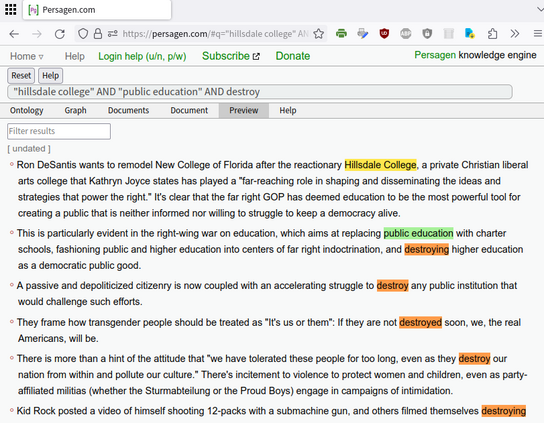The width and height of the screenshot is (544, 423).
Task: Open the uBlock Origin red shield
Action: click(x=384, y=33)
